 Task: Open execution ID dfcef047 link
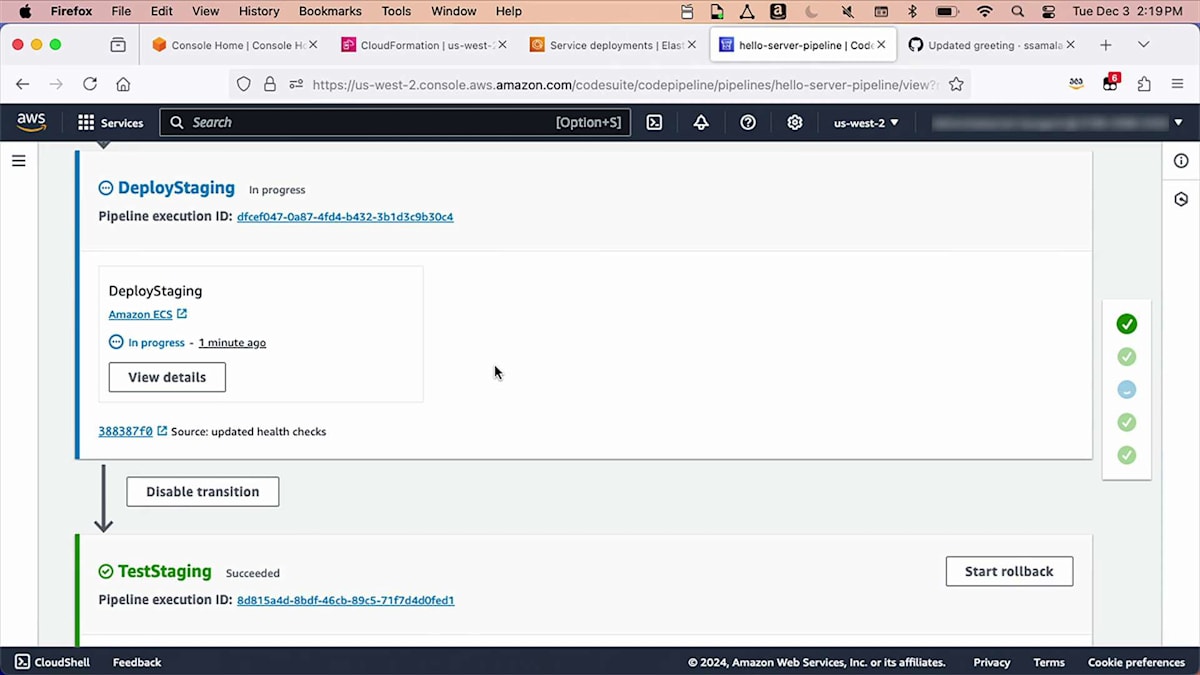tap(345, 217)
